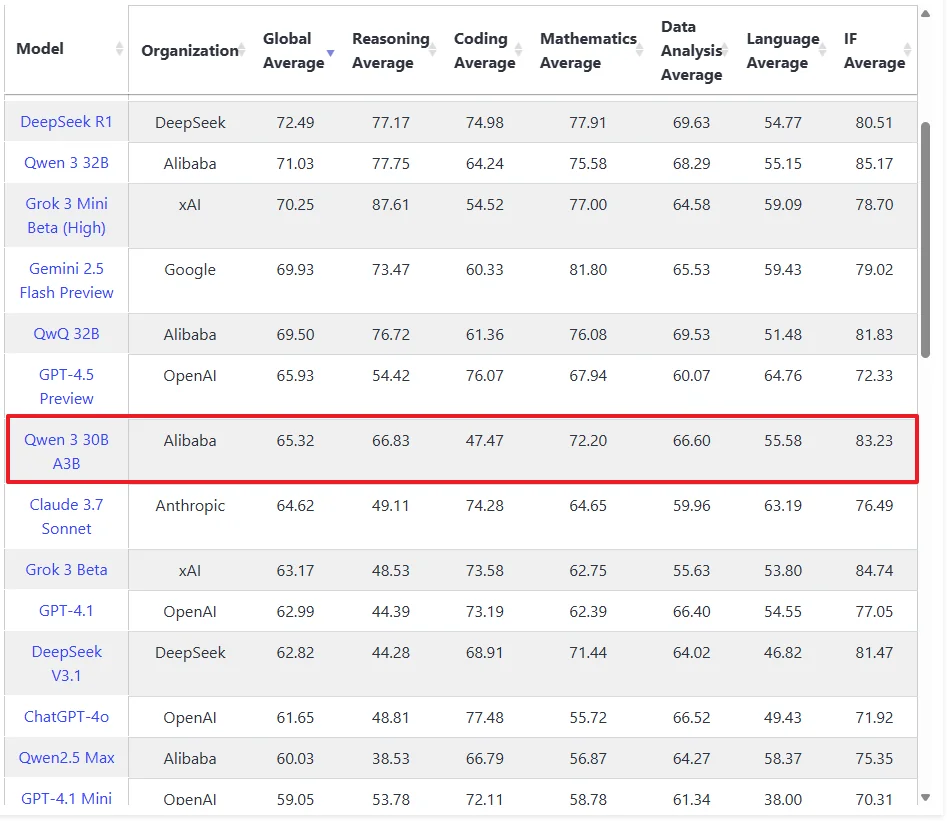Screen dimensions: 947x821
Task: Click the scrollbar down arrow
Action: tap(925, 798)
